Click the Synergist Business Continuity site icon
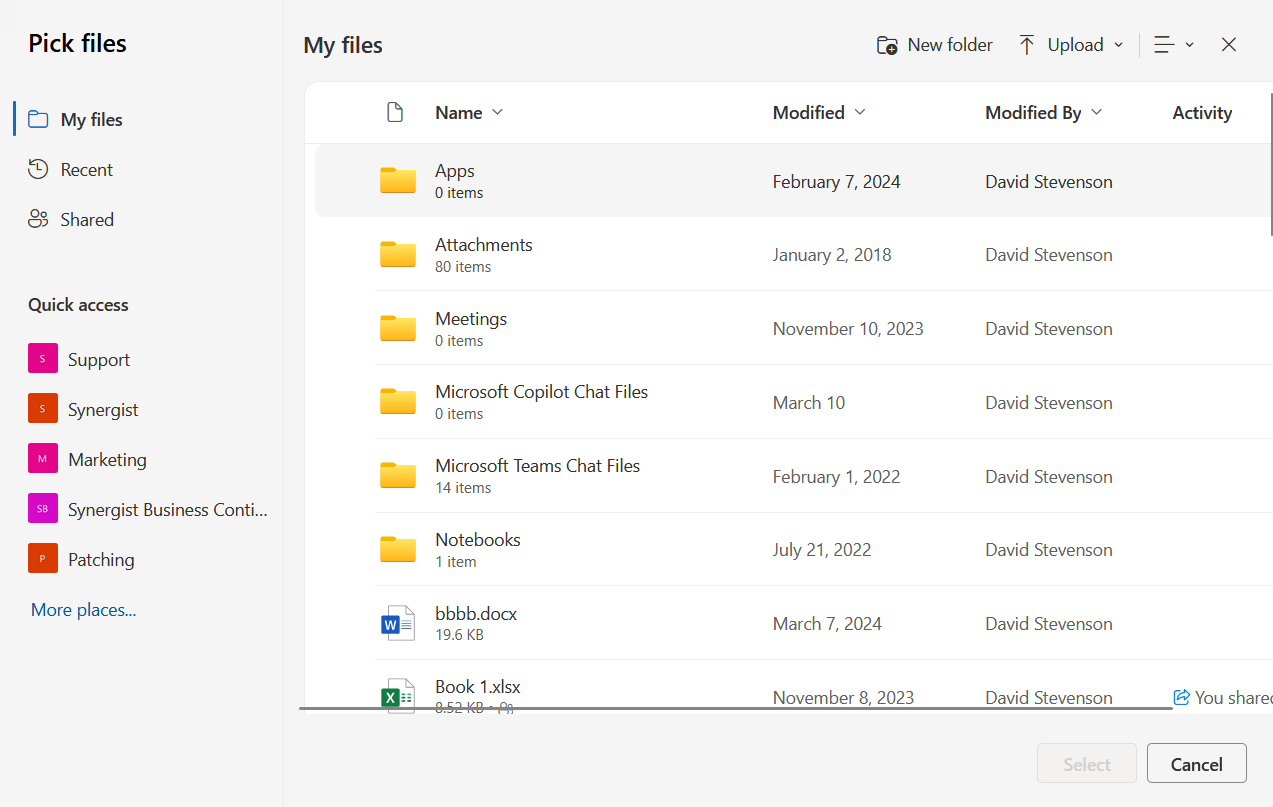 pos(42,509)
